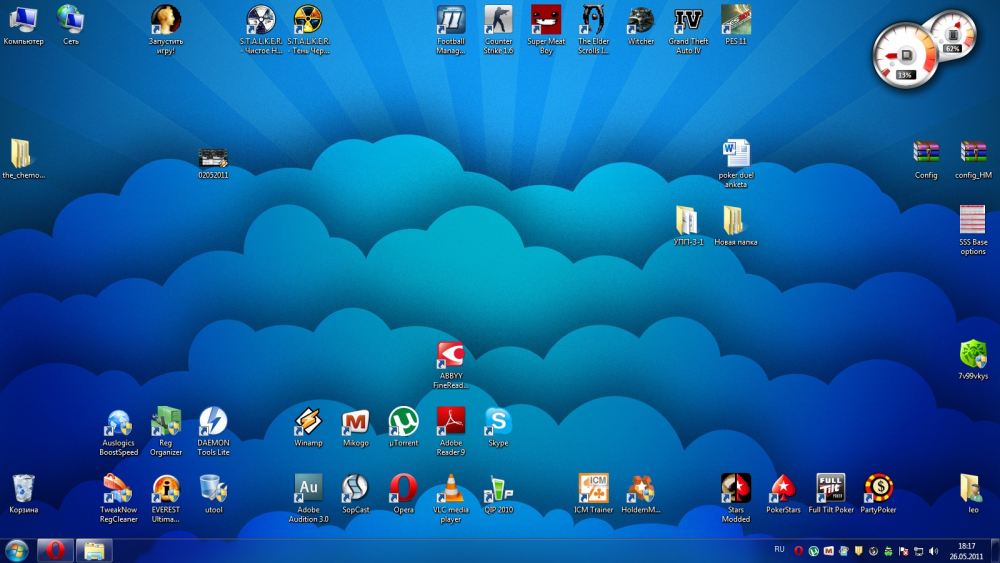Click the CPU meter gadget dial

click(905, 56)
